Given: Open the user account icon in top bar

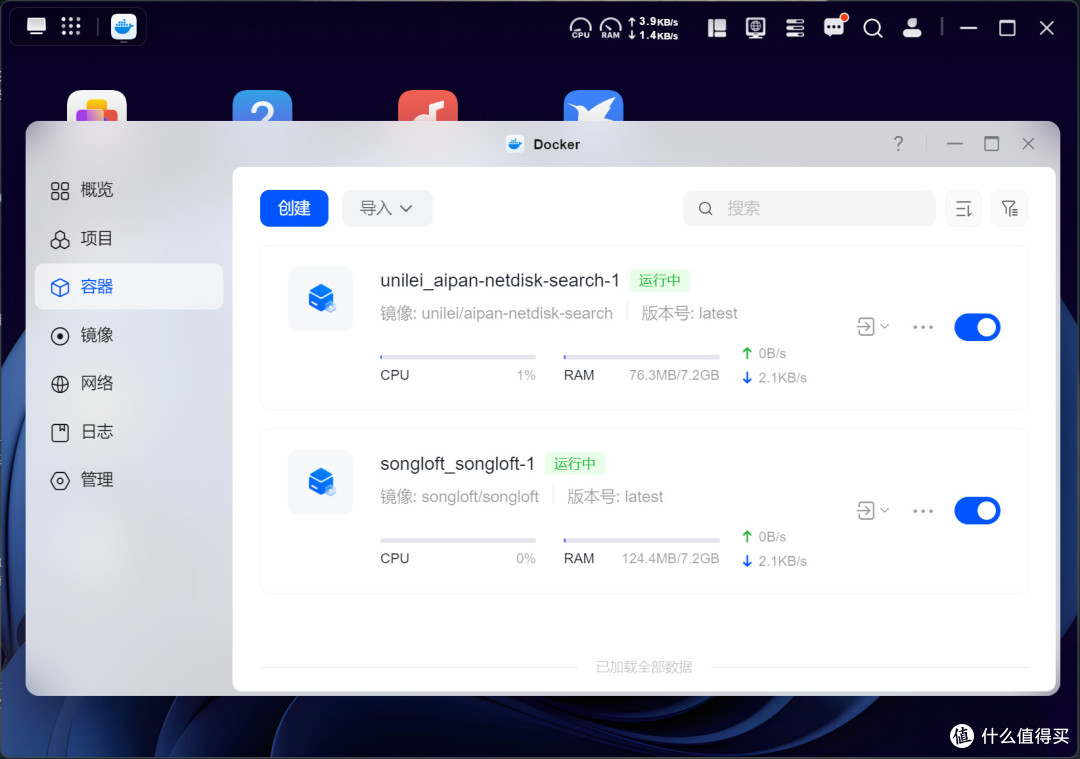Looking at the screenshot, I should [912, 28].
